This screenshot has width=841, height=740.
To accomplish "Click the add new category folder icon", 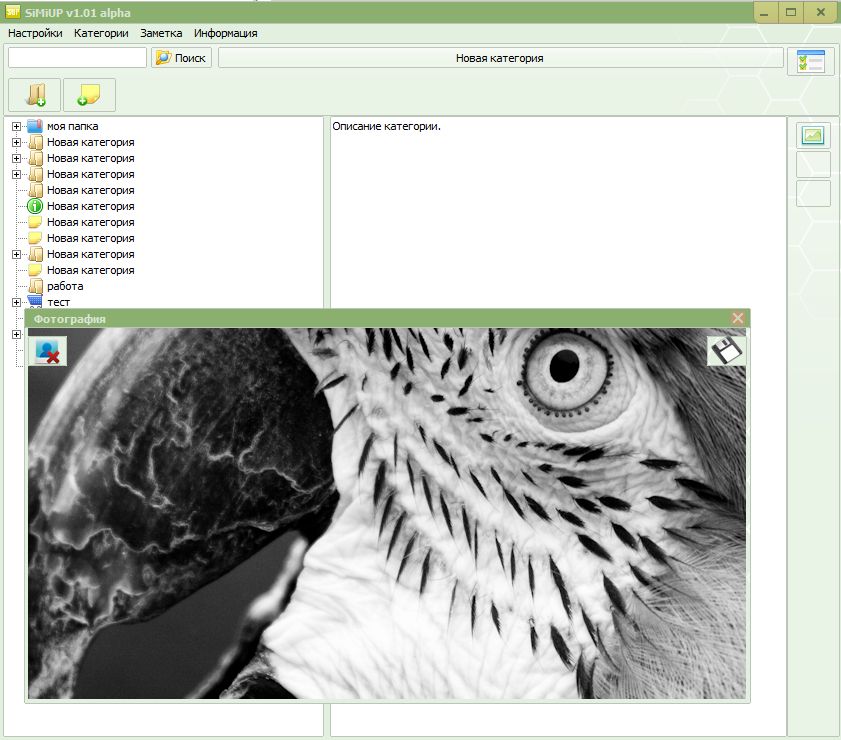I will (x=34, y=95).
